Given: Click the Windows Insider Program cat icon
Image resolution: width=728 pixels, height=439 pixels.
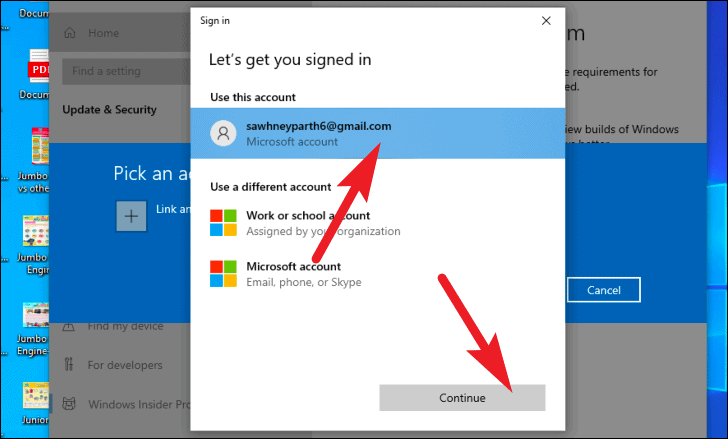Looking at the screenshot, I should point(69,404).
